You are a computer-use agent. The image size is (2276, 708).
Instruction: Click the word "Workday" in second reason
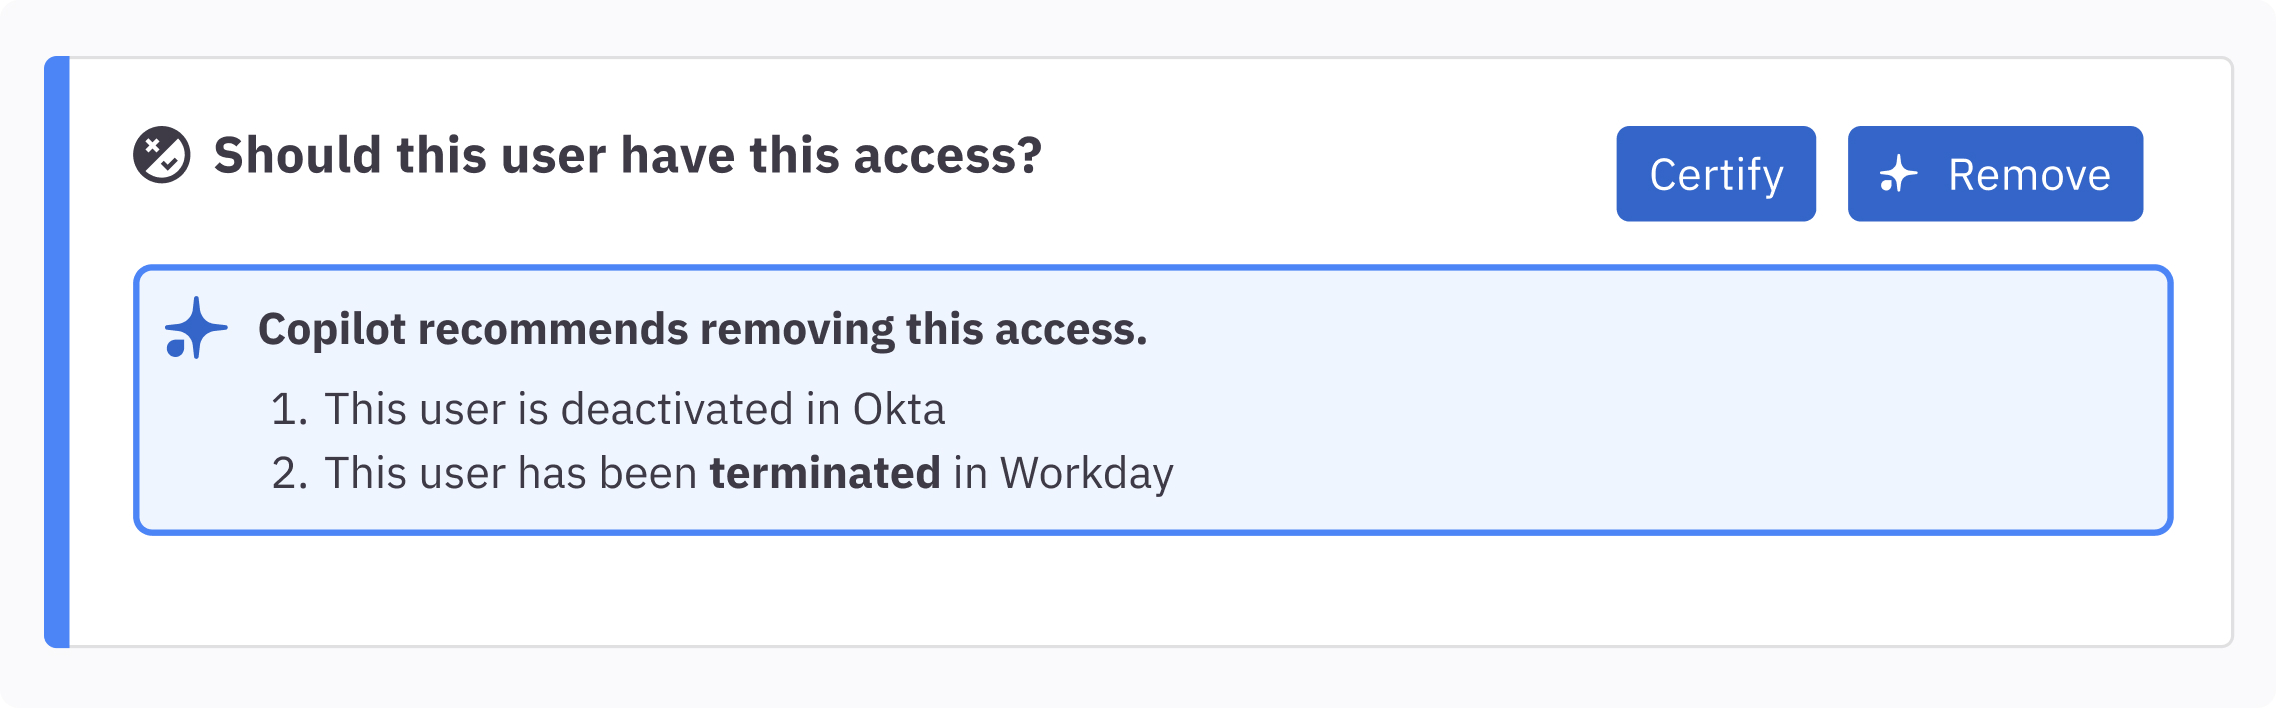(1086, 473)
